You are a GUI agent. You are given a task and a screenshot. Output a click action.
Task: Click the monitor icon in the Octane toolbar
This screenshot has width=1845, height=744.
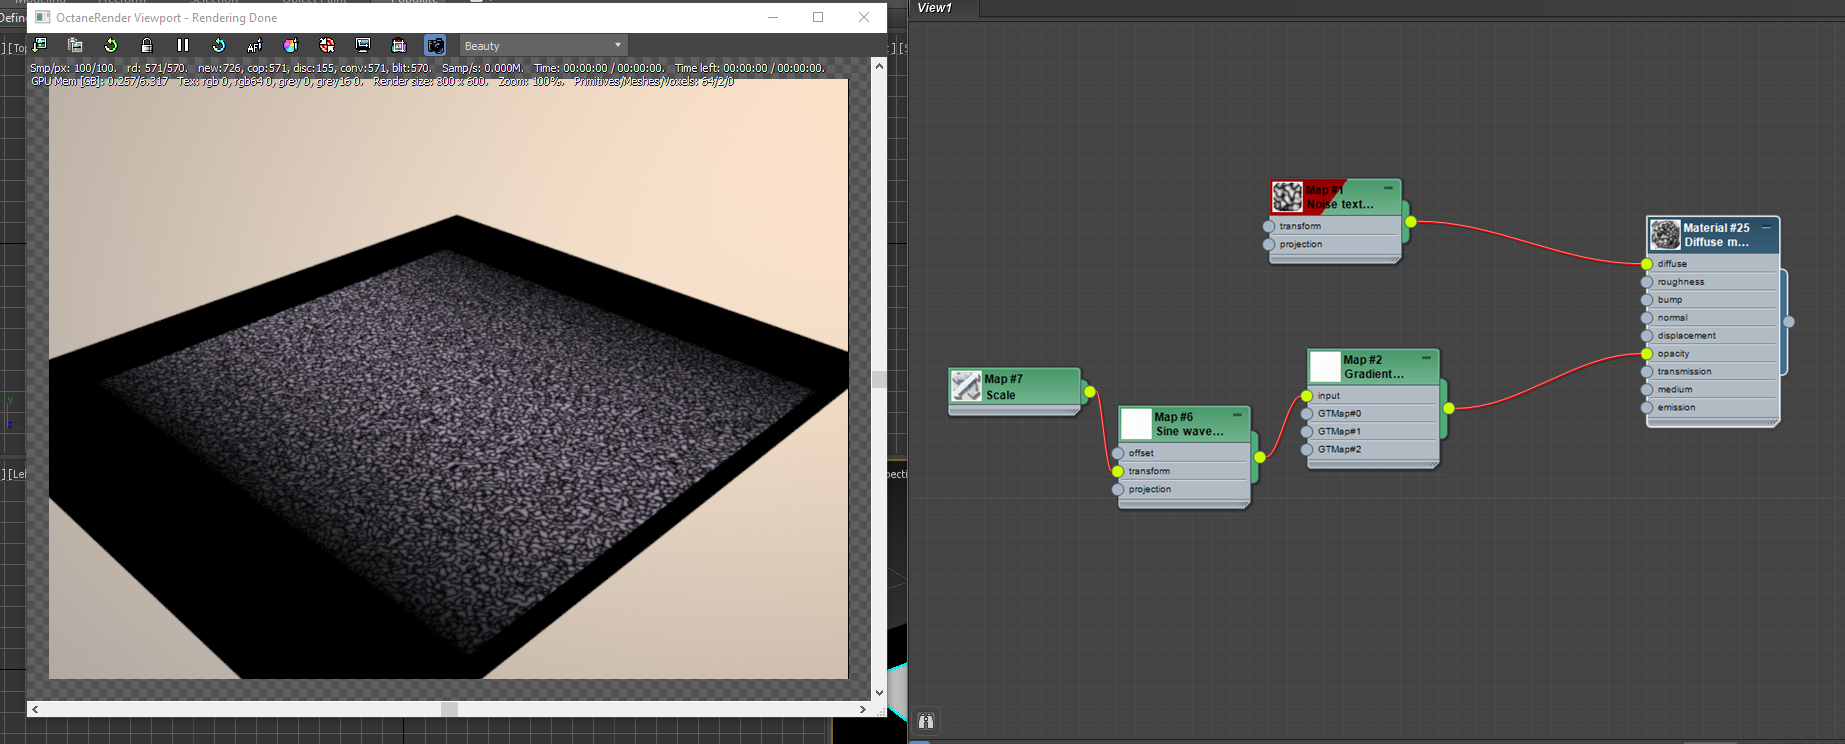[x=363, y=45]
